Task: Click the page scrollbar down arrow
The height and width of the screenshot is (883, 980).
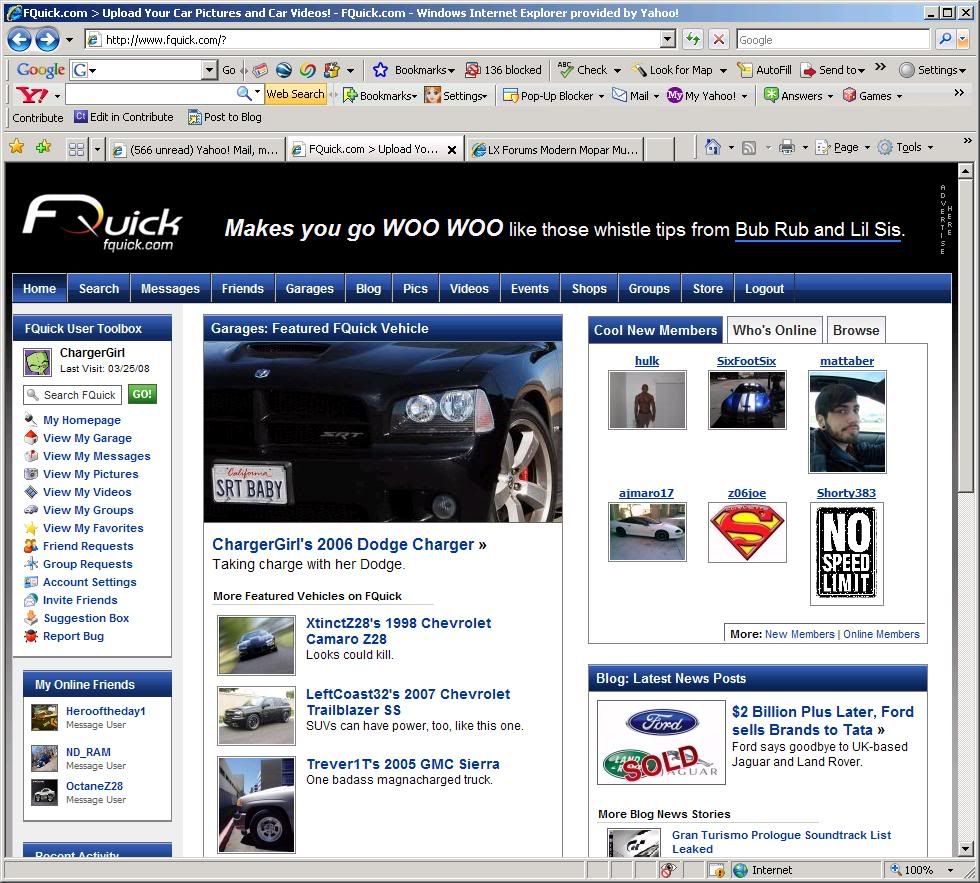Action: click(x=966, y=849)
